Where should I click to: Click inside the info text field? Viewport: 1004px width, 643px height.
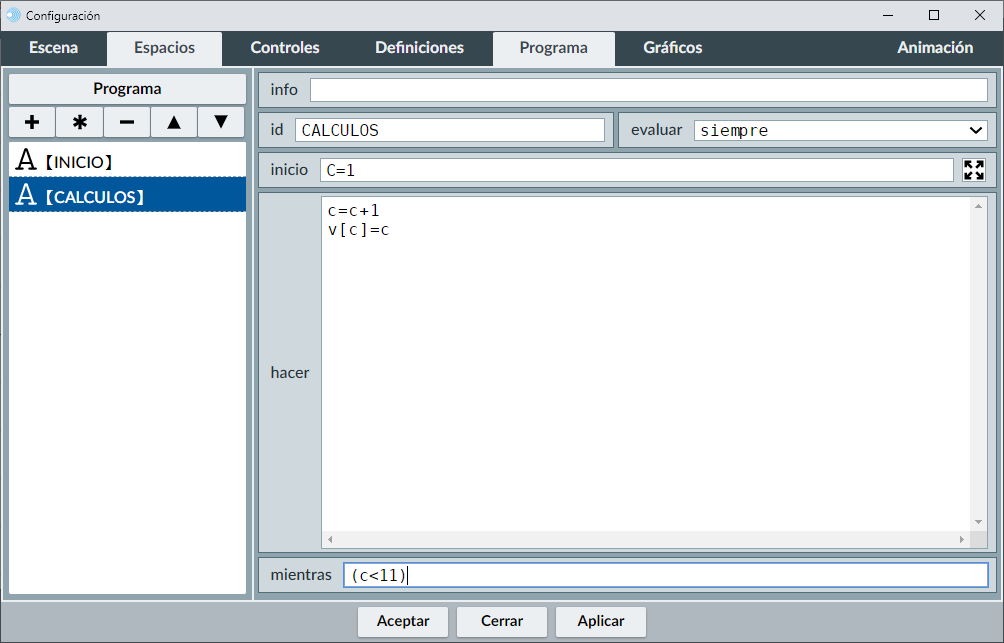(x=648, y=90)
